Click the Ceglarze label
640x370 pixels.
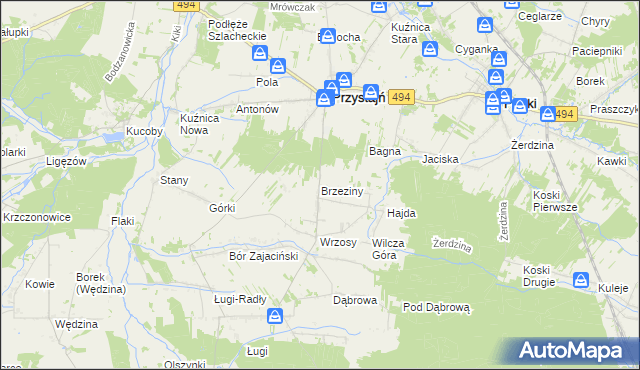[x=540, y=17]
